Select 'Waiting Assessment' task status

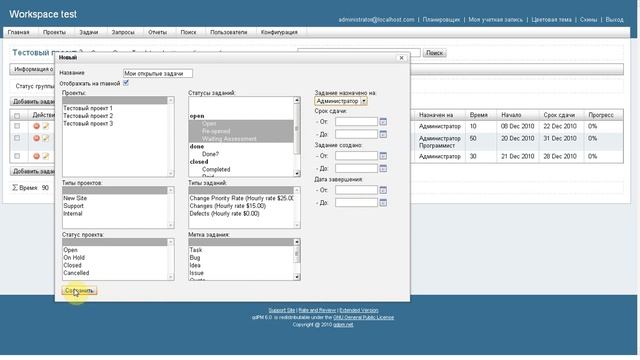coord(229,139)
